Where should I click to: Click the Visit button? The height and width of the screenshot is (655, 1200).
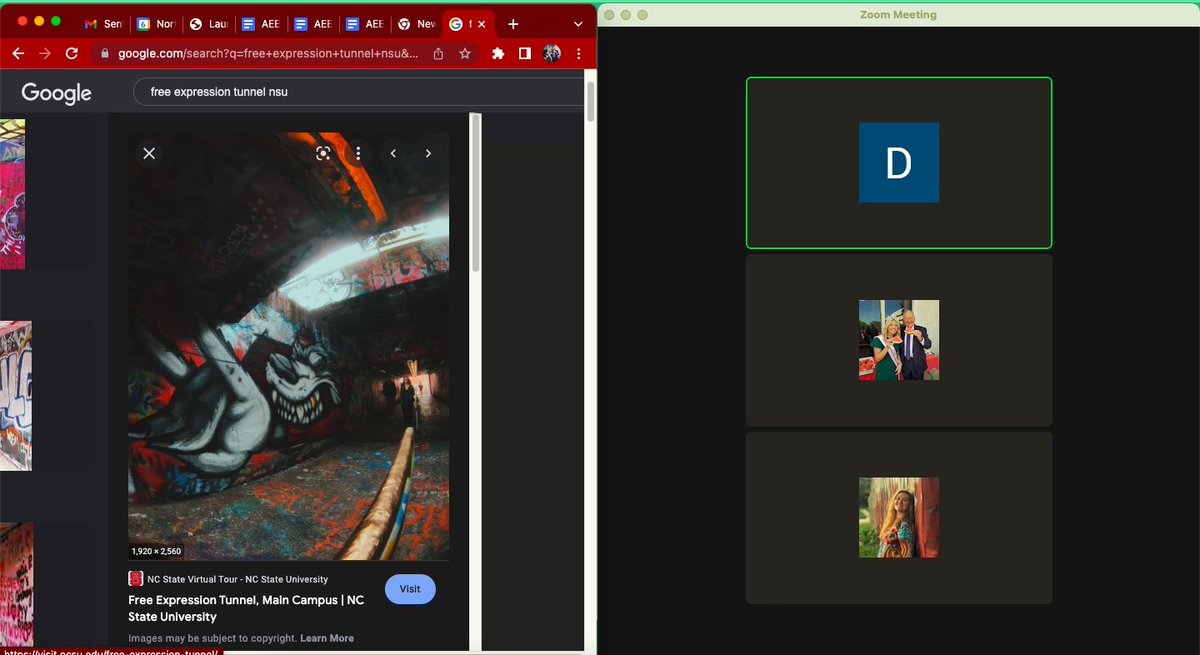[x=410, y=589]
